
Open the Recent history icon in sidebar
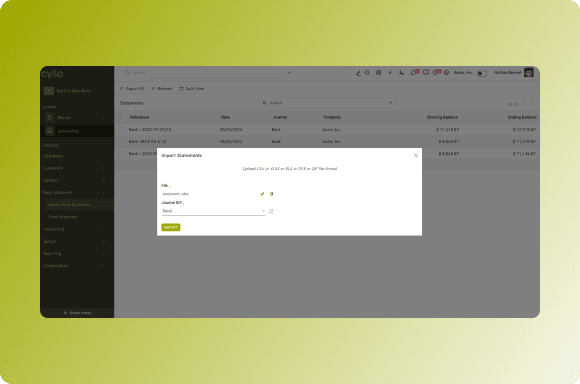pos(50,117)
